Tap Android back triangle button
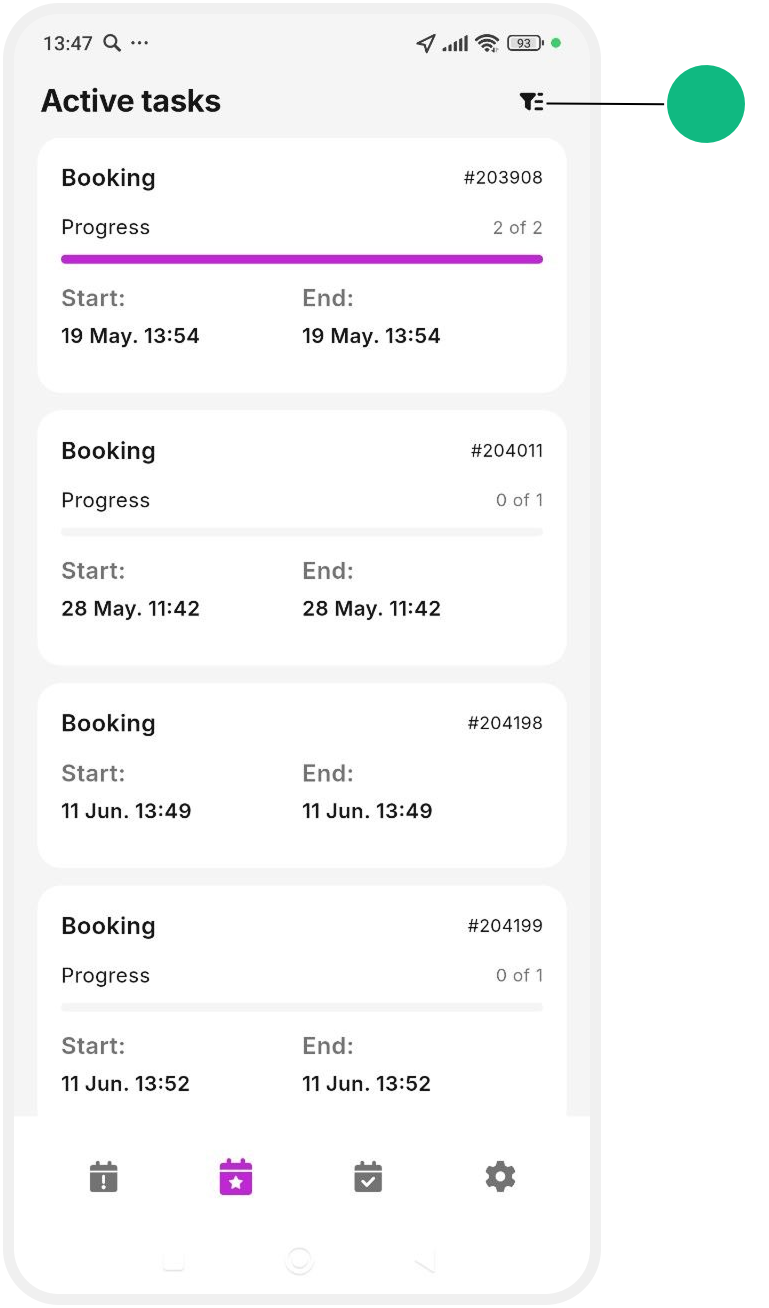This screenshot has height=1308, width=769. tap(425, 1262)
